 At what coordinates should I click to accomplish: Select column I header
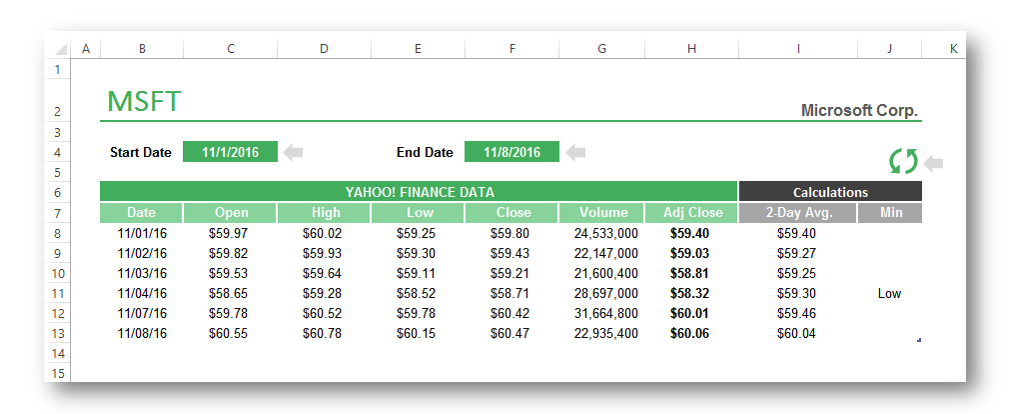(x=798, y=49)
